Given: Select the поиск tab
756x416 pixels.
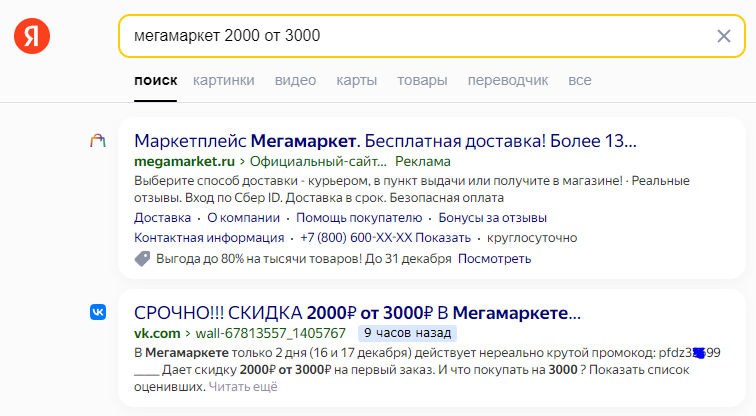Looking at the screenshot, I should point(156,81).
